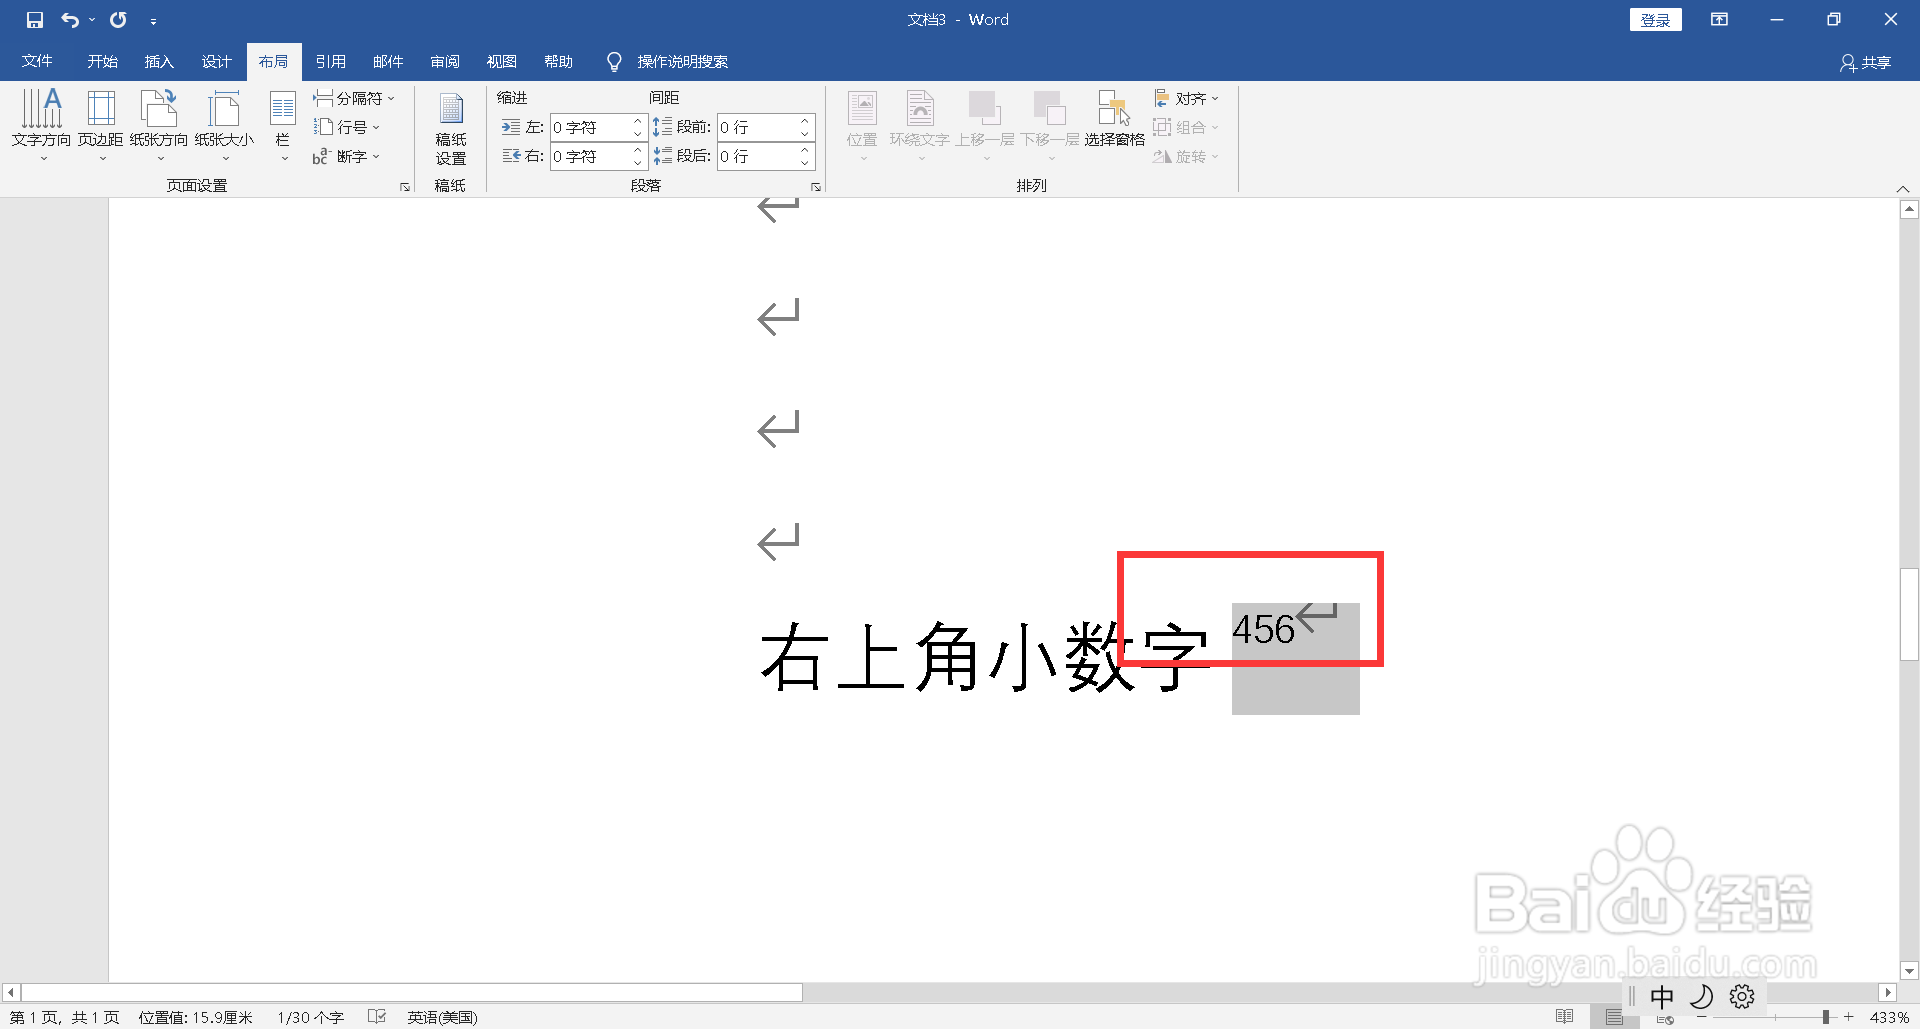Screen dimensions: 1920x1029
Task: Open the Orientation (纸张方向) tool
Action: (159, 125)
